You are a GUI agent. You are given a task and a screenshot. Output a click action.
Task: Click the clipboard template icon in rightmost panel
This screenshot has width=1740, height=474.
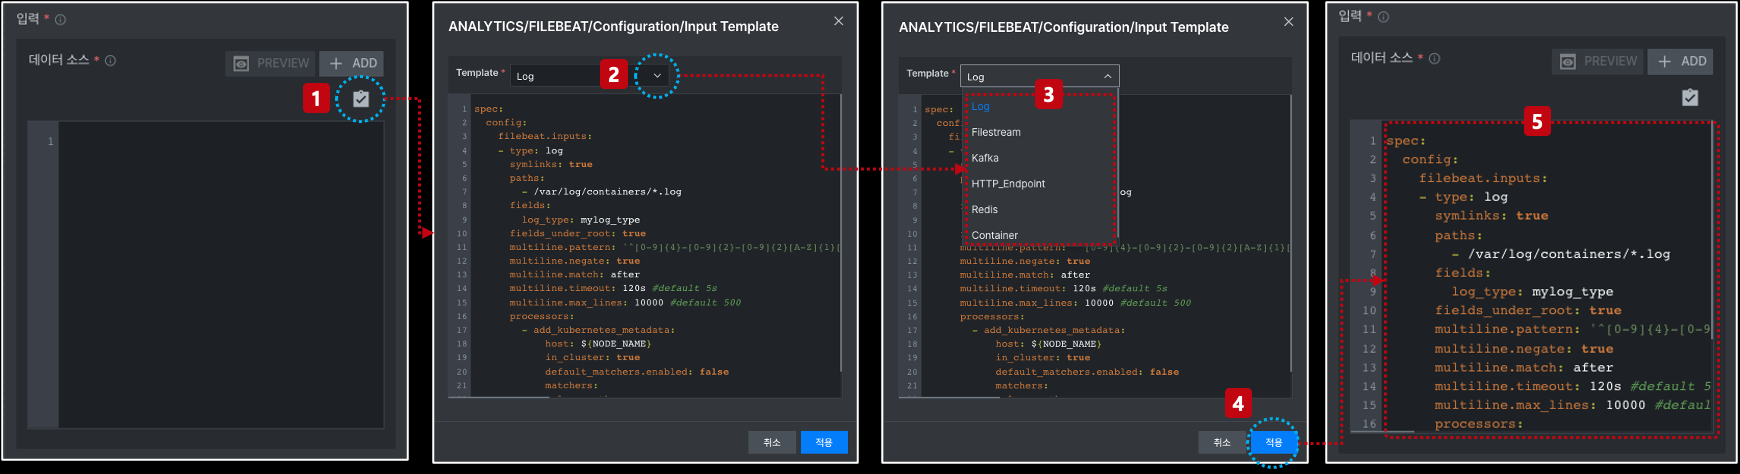pyautogui.click(x=1690, y=97)
